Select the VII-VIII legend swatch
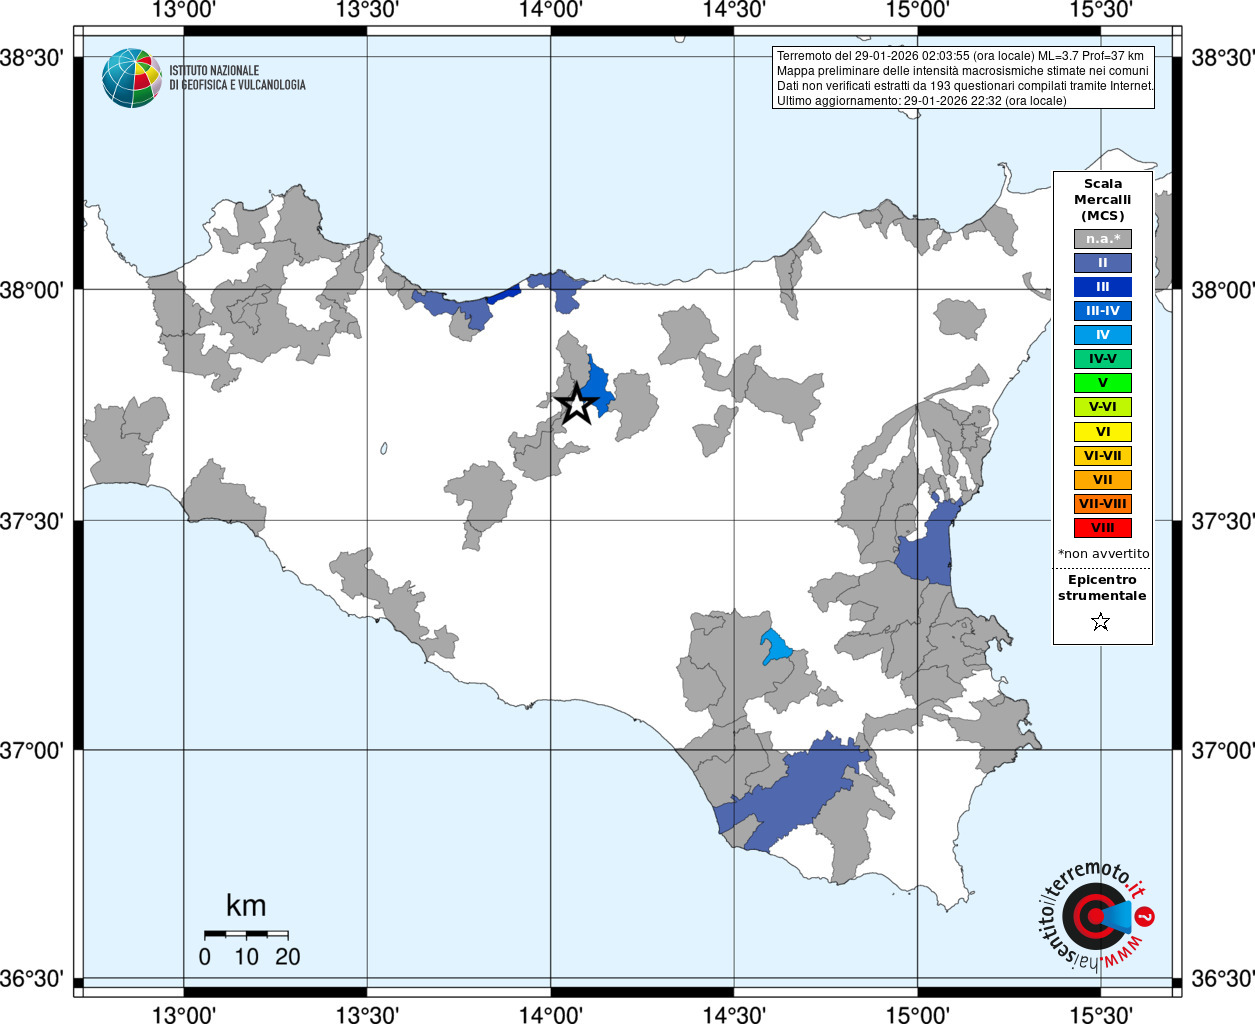The width and height of the screenshot is (1255, 1024). point(1103,504)
